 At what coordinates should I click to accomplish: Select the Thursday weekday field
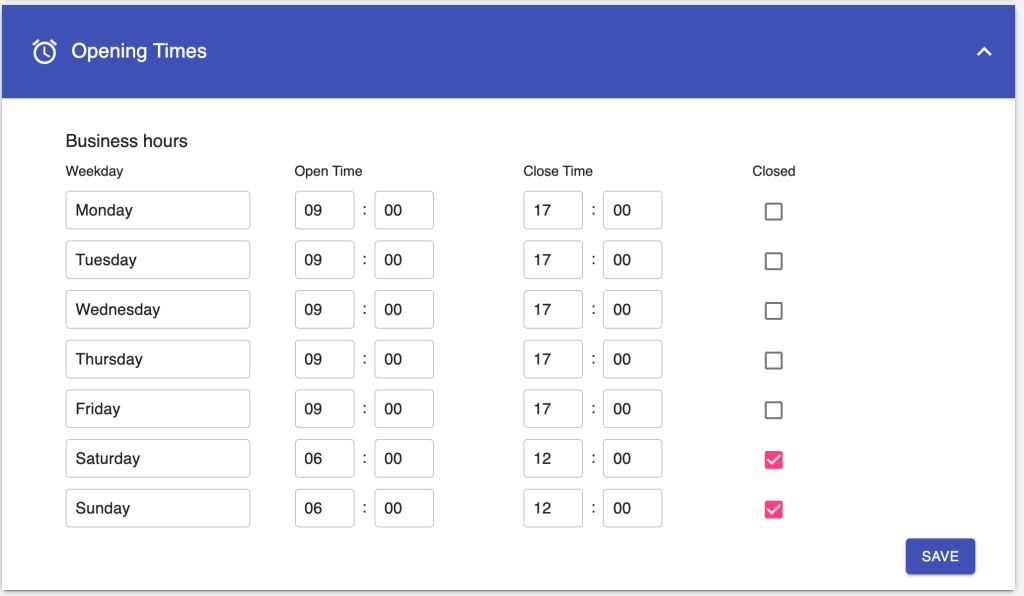pyautogui.click(x=157, y=359)
